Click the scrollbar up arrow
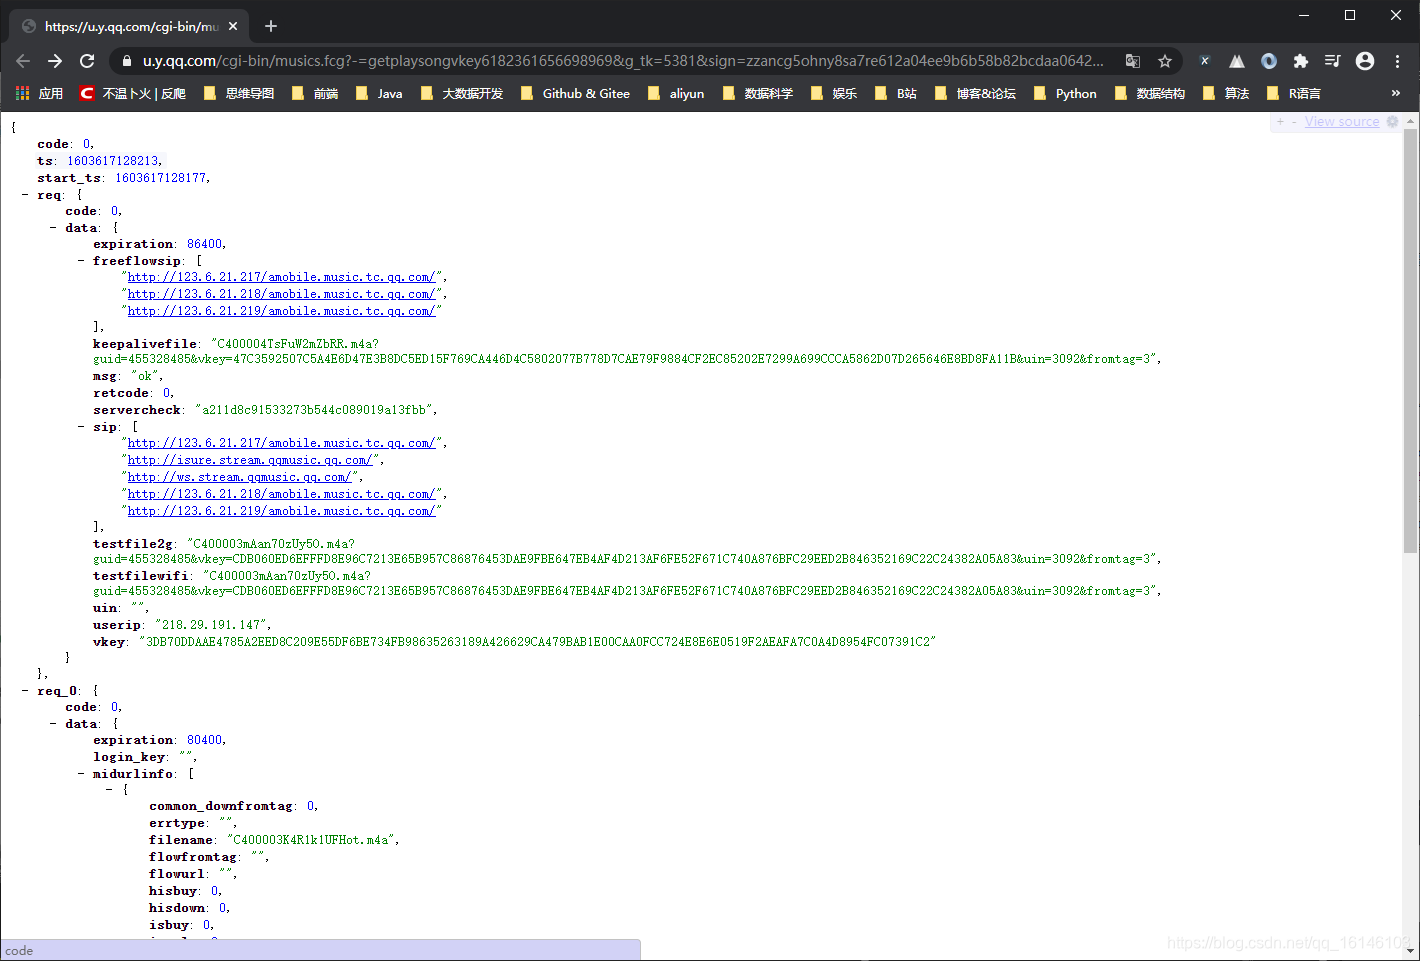The image size is (1420, 961). [x=1410, y=120]
